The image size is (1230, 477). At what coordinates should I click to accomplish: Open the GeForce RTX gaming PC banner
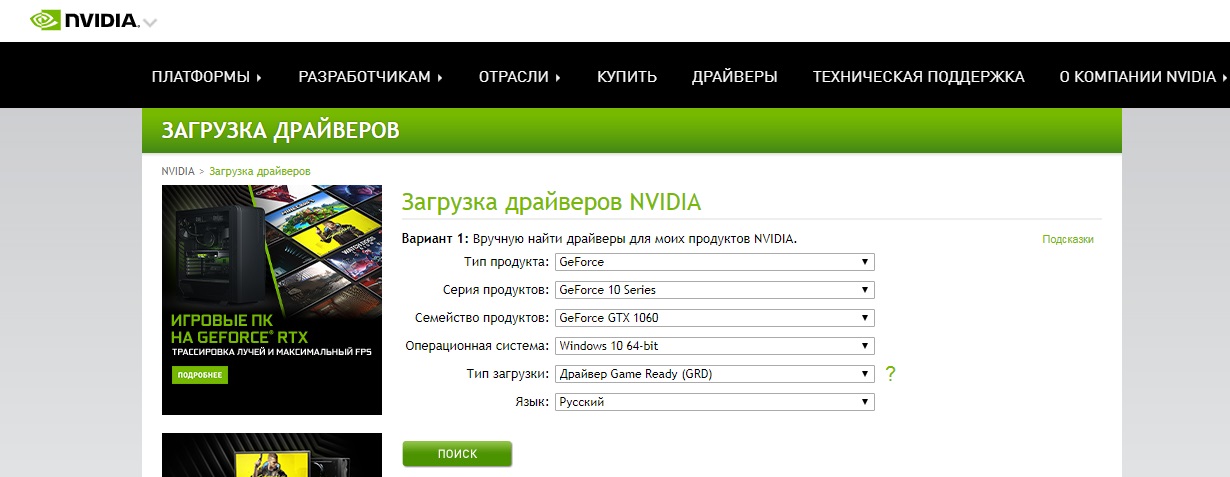pos(272,300)
